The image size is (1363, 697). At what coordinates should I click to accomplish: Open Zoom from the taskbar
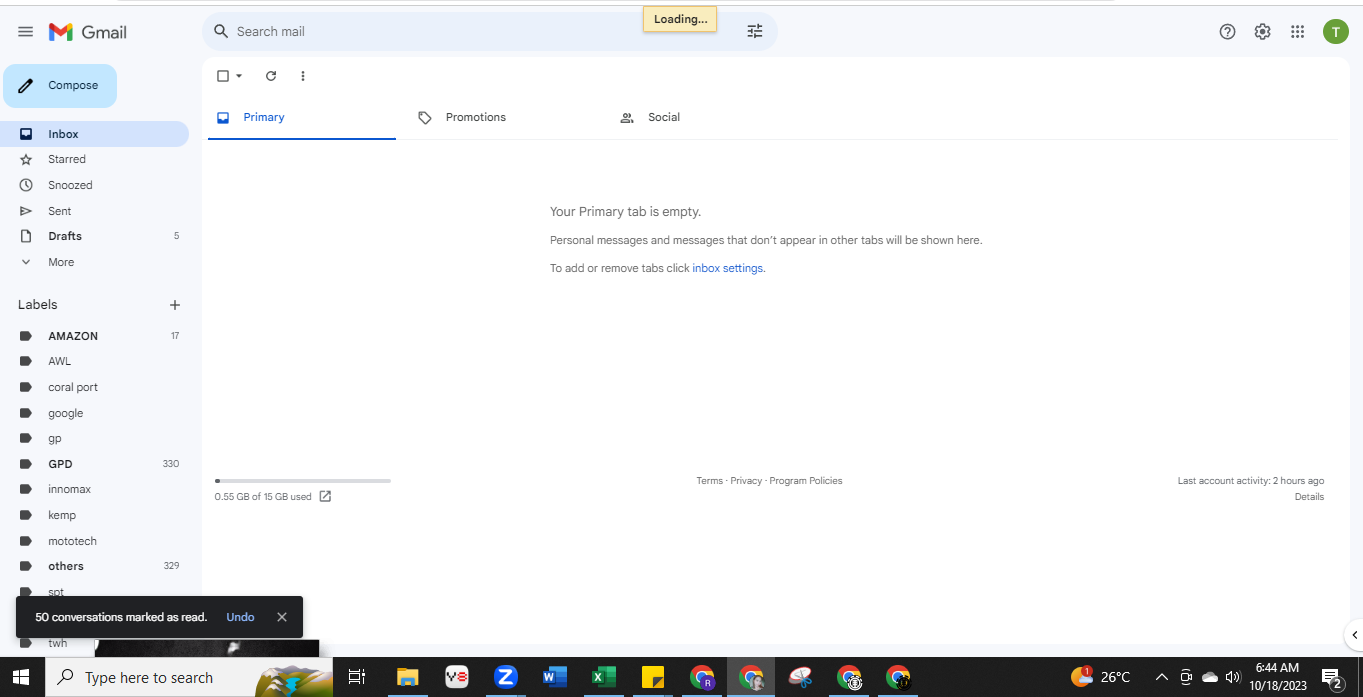pos(505,677)
